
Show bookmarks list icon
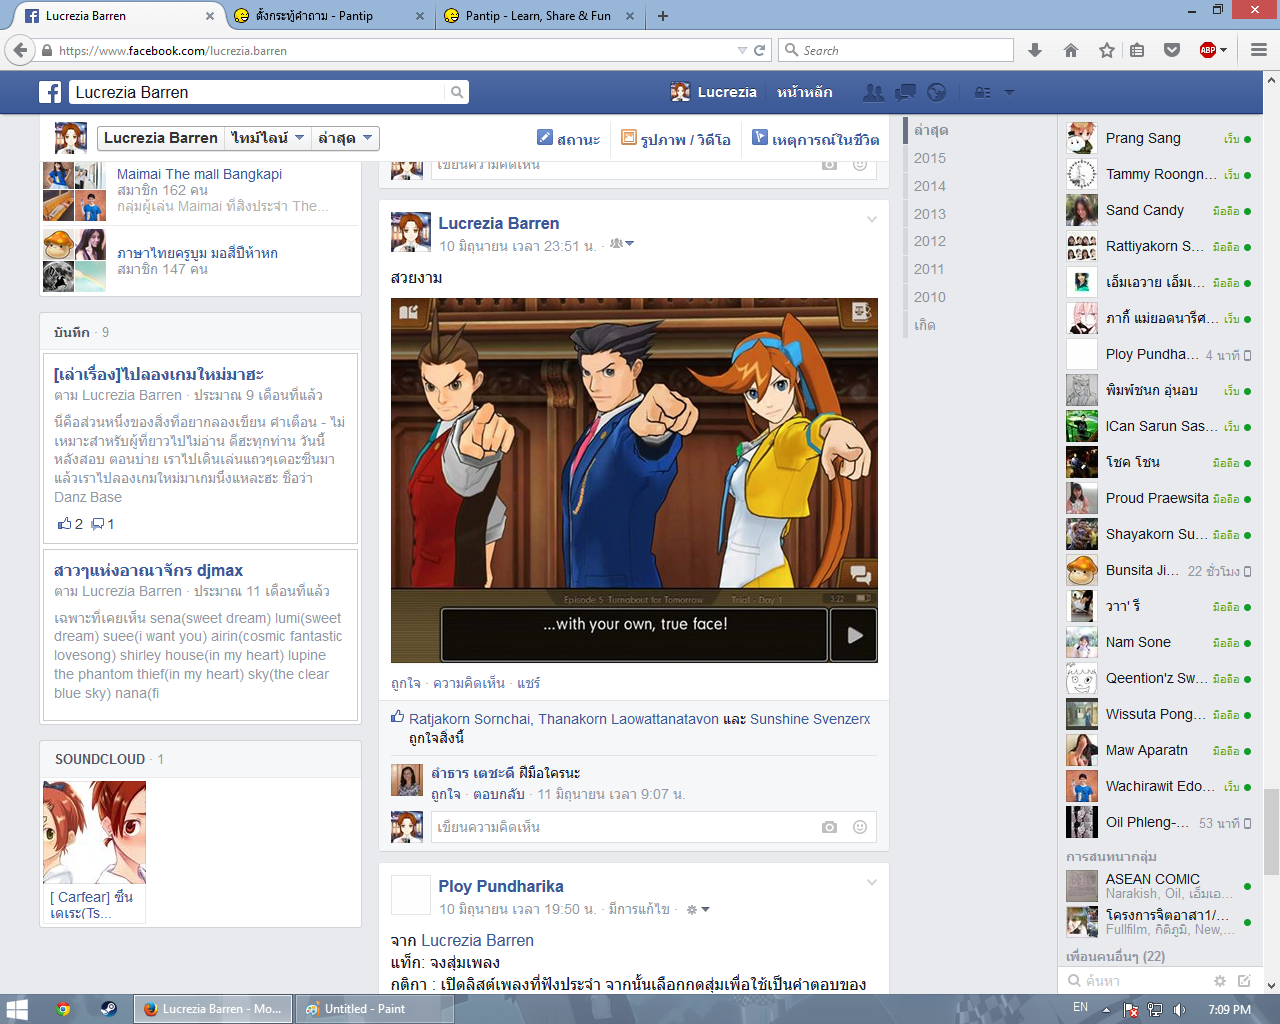click(x=1137, y=50)
